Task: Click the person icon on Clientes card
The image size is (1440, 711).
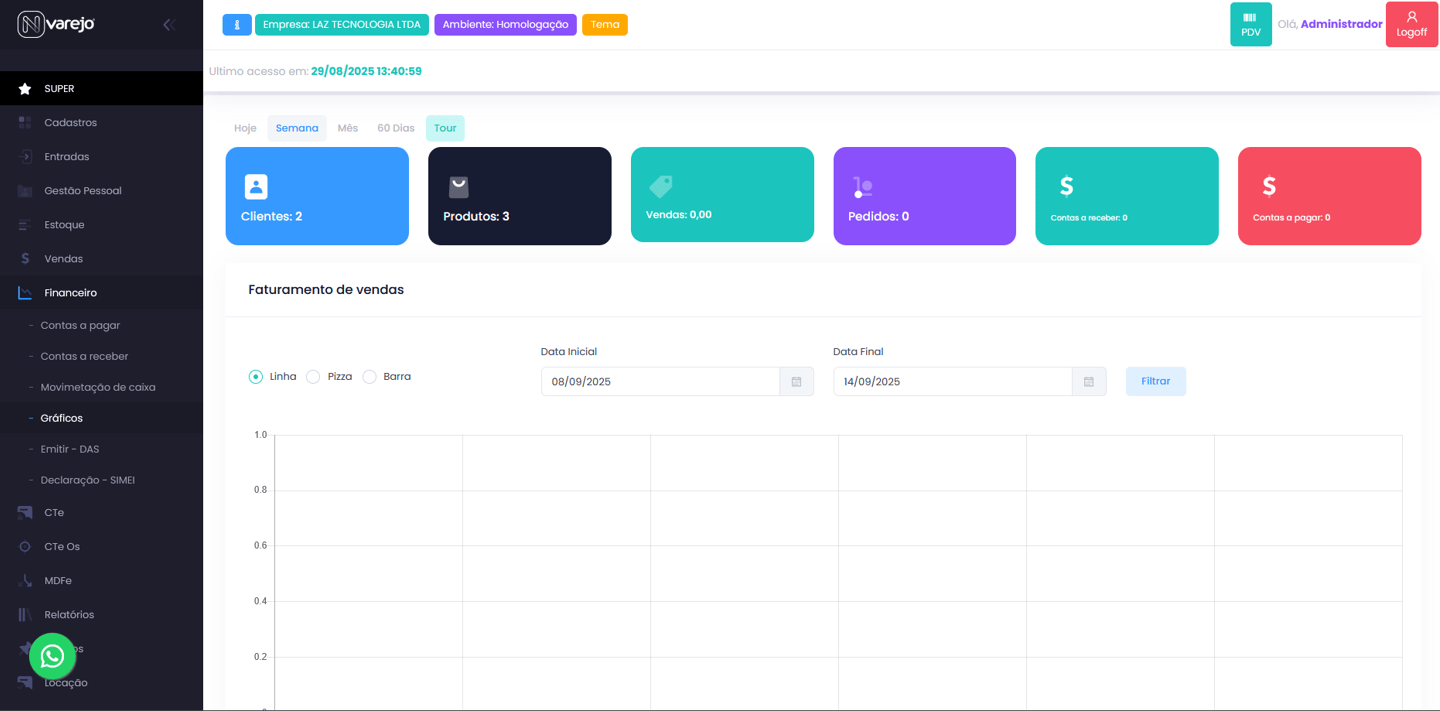Action: tap(256, 187)
